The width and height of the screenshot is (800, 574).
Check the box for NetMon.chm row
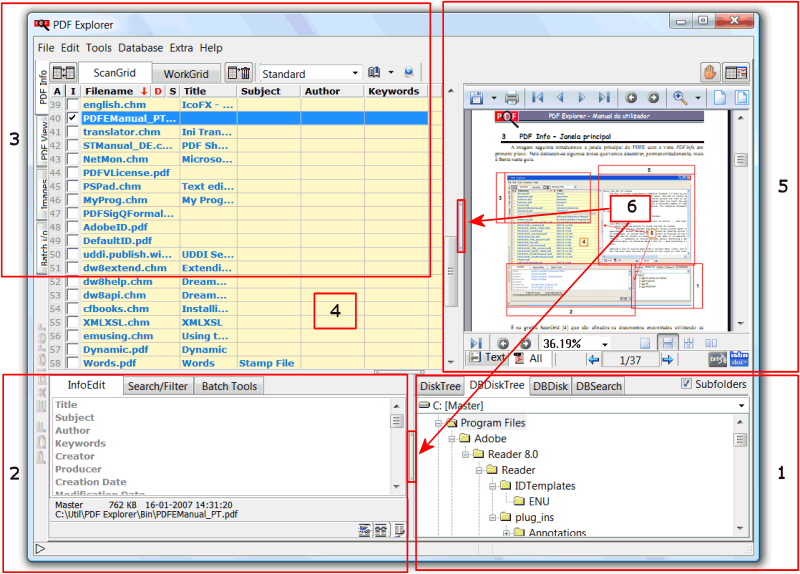[x=73, y=159]
